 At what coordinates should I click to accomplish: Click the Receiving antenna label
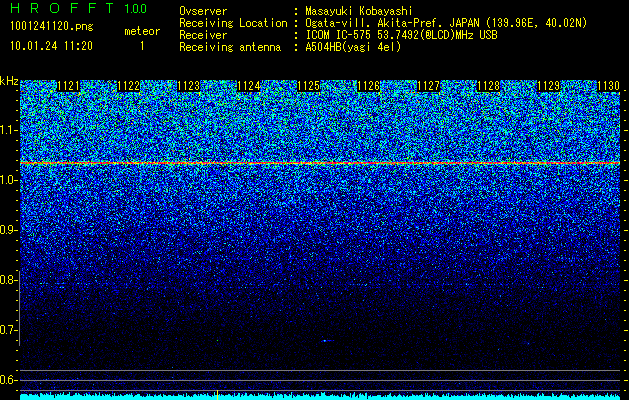[230, 47]
